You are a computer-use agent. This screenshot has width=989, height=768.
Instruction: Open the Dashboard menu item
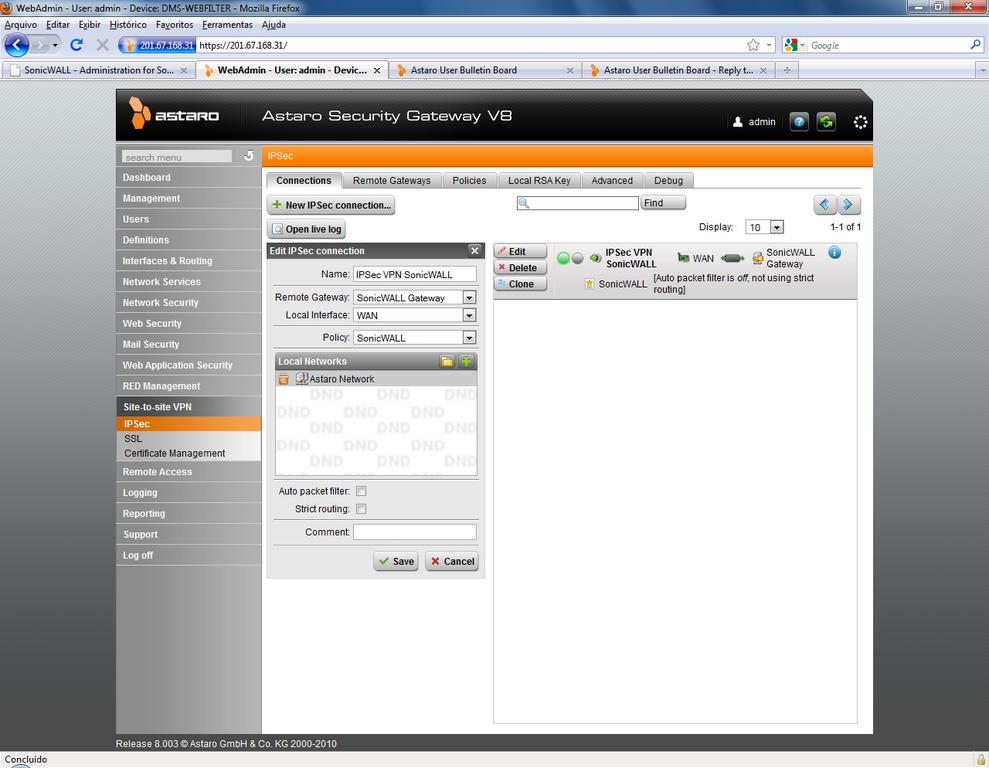click(x=189, y=178)
